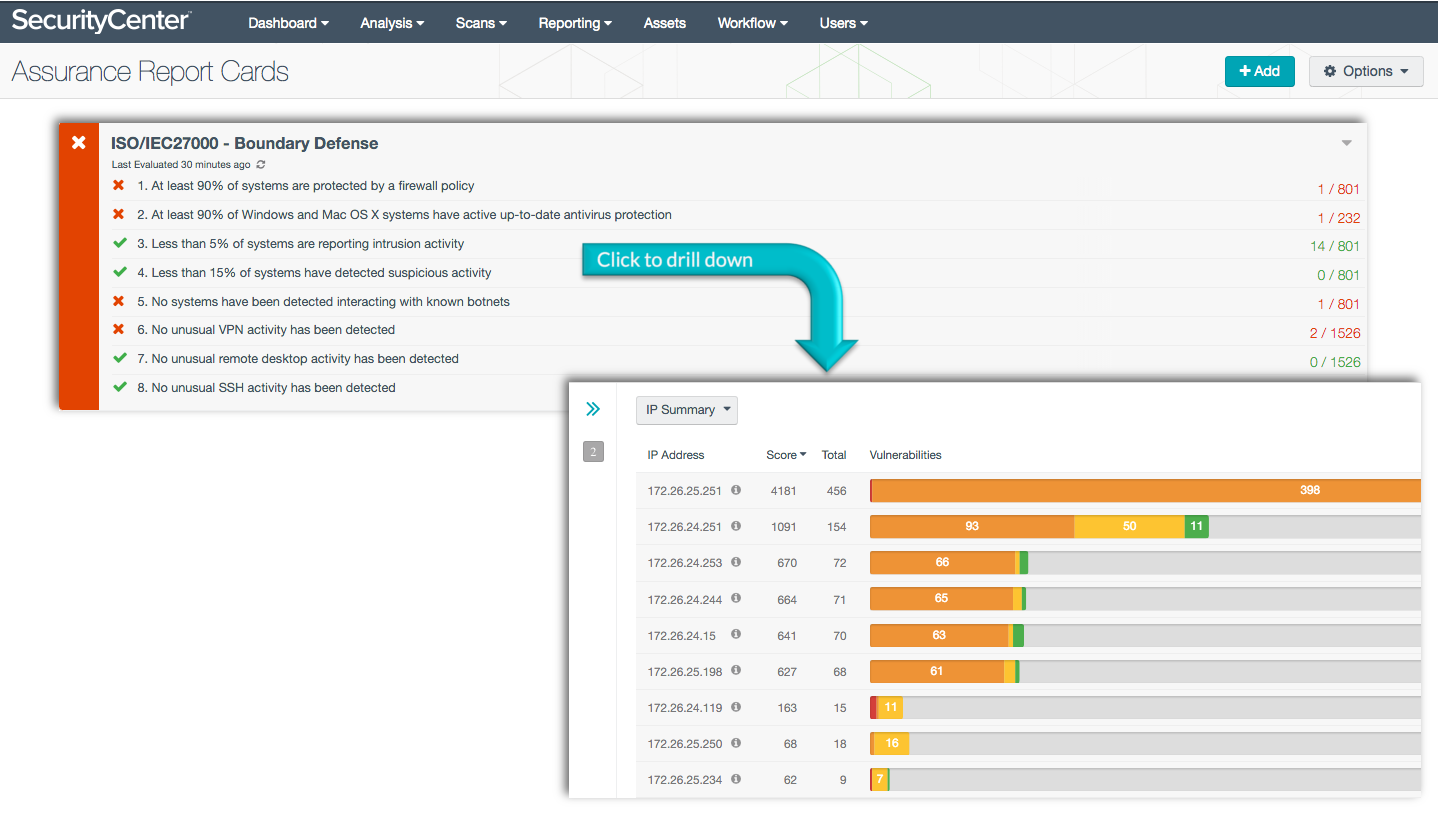Click the info icon beside 172.26.24.119
The width and height of the screenshot is (1440, 821).
736,706
